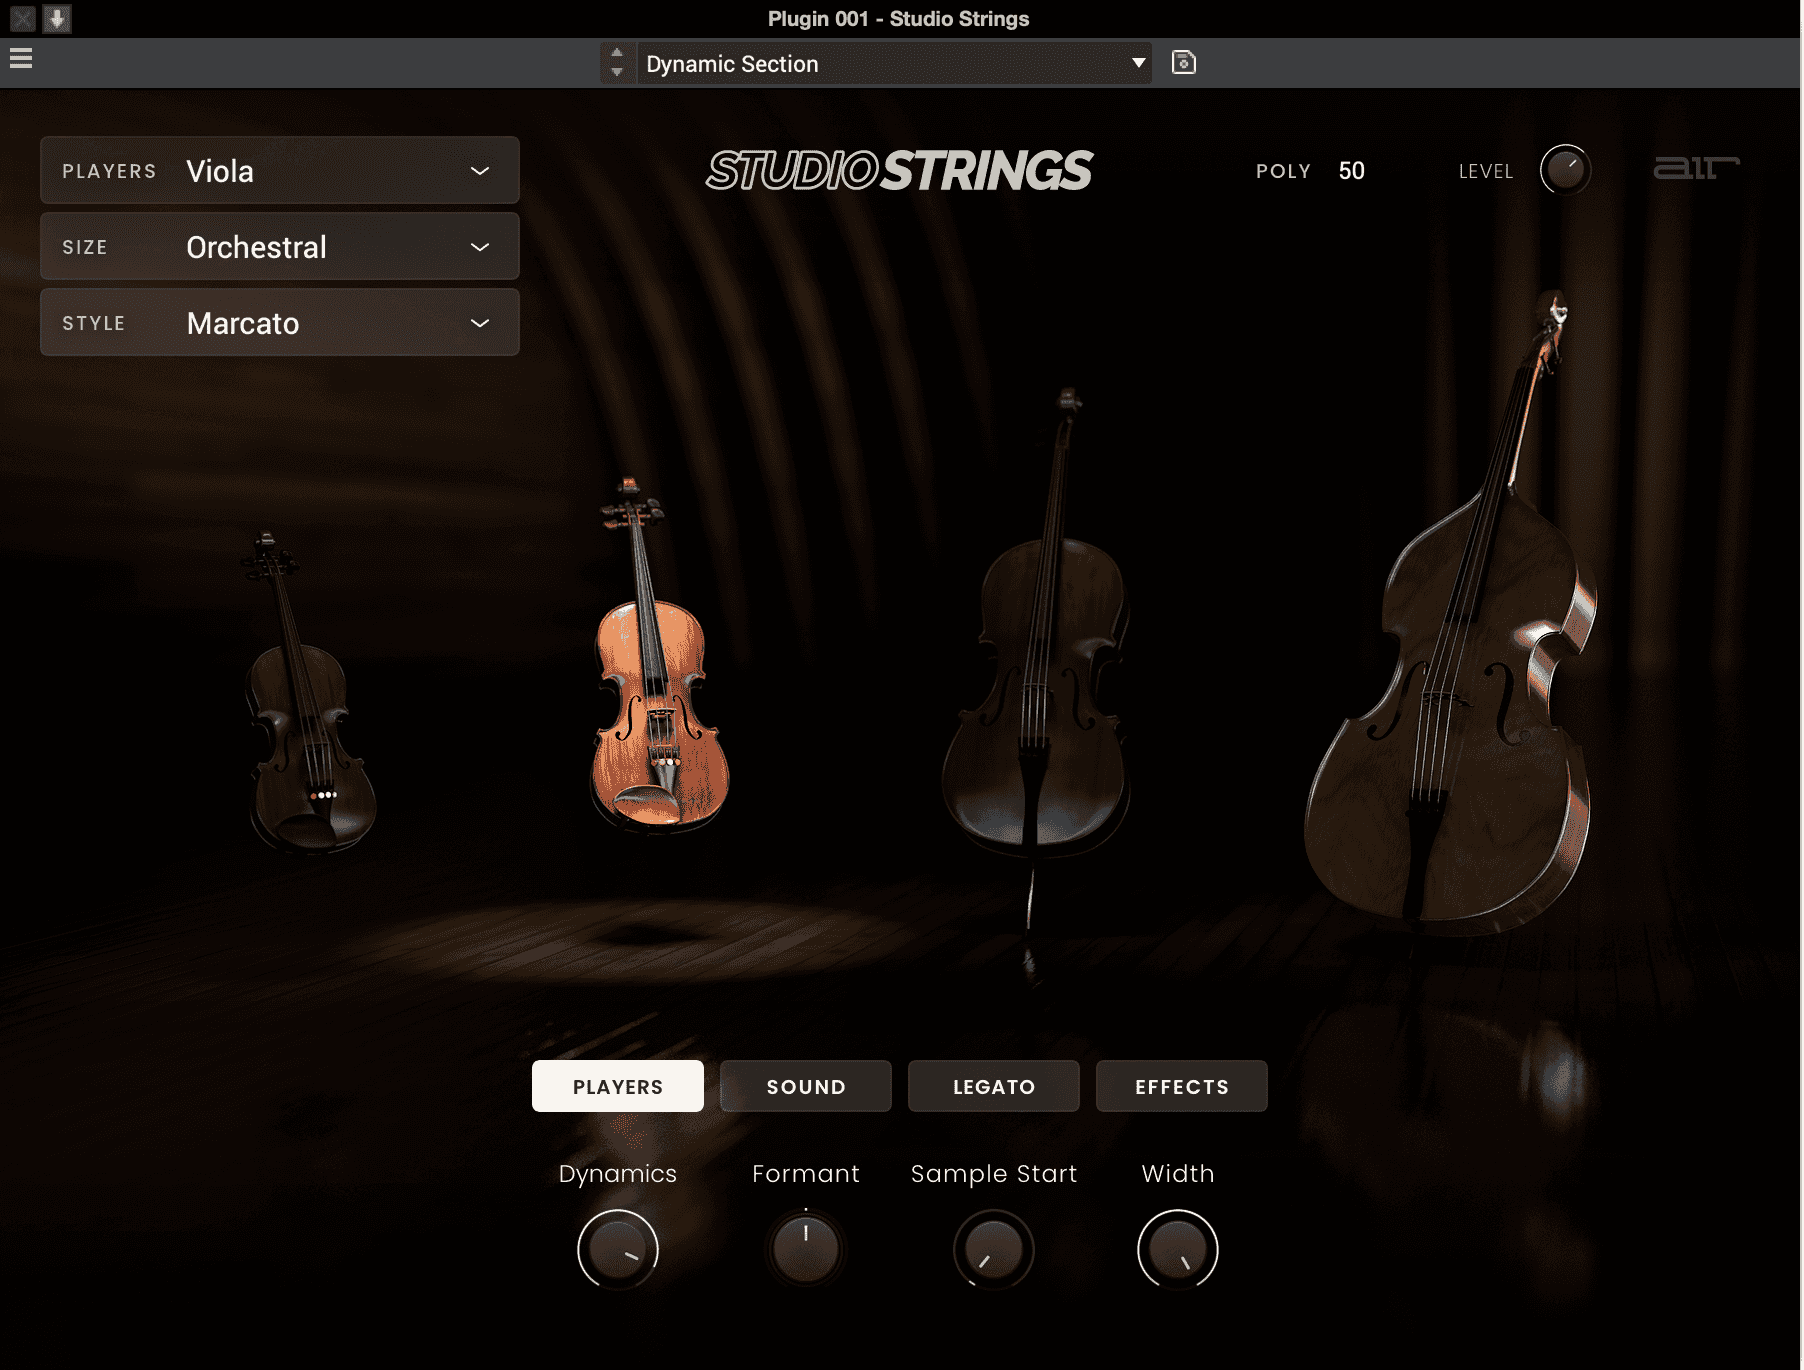Click the AIR logo
The image size is (1804, 1370).
click(x=1695, y=168)
